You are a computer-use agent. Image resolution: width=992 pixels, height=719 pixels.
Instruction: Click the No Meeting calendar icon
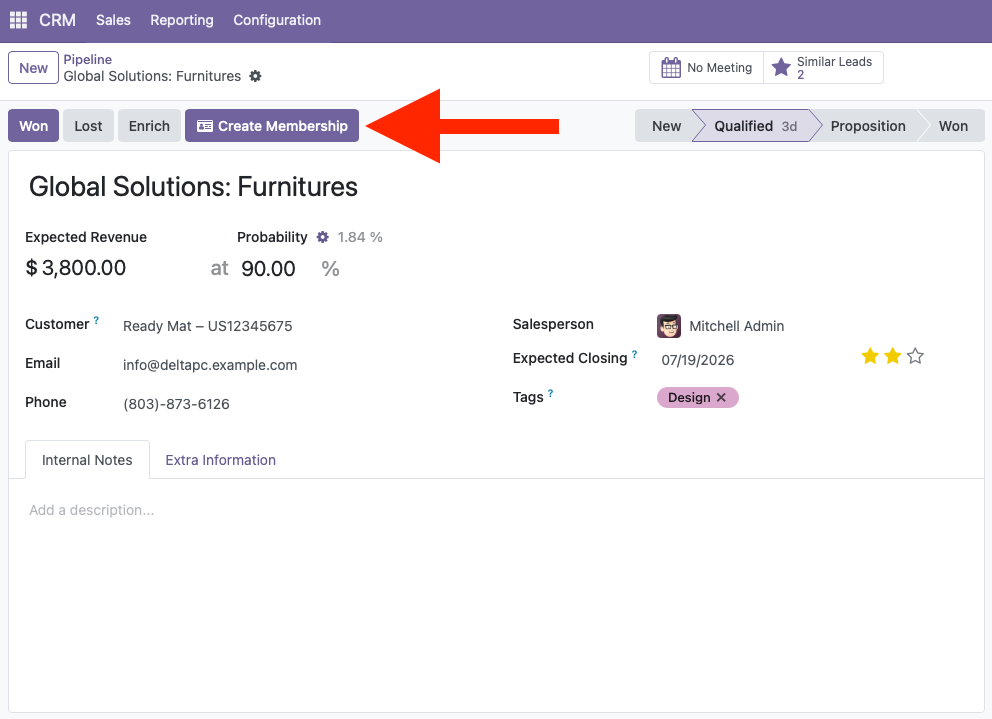point(671,67)
